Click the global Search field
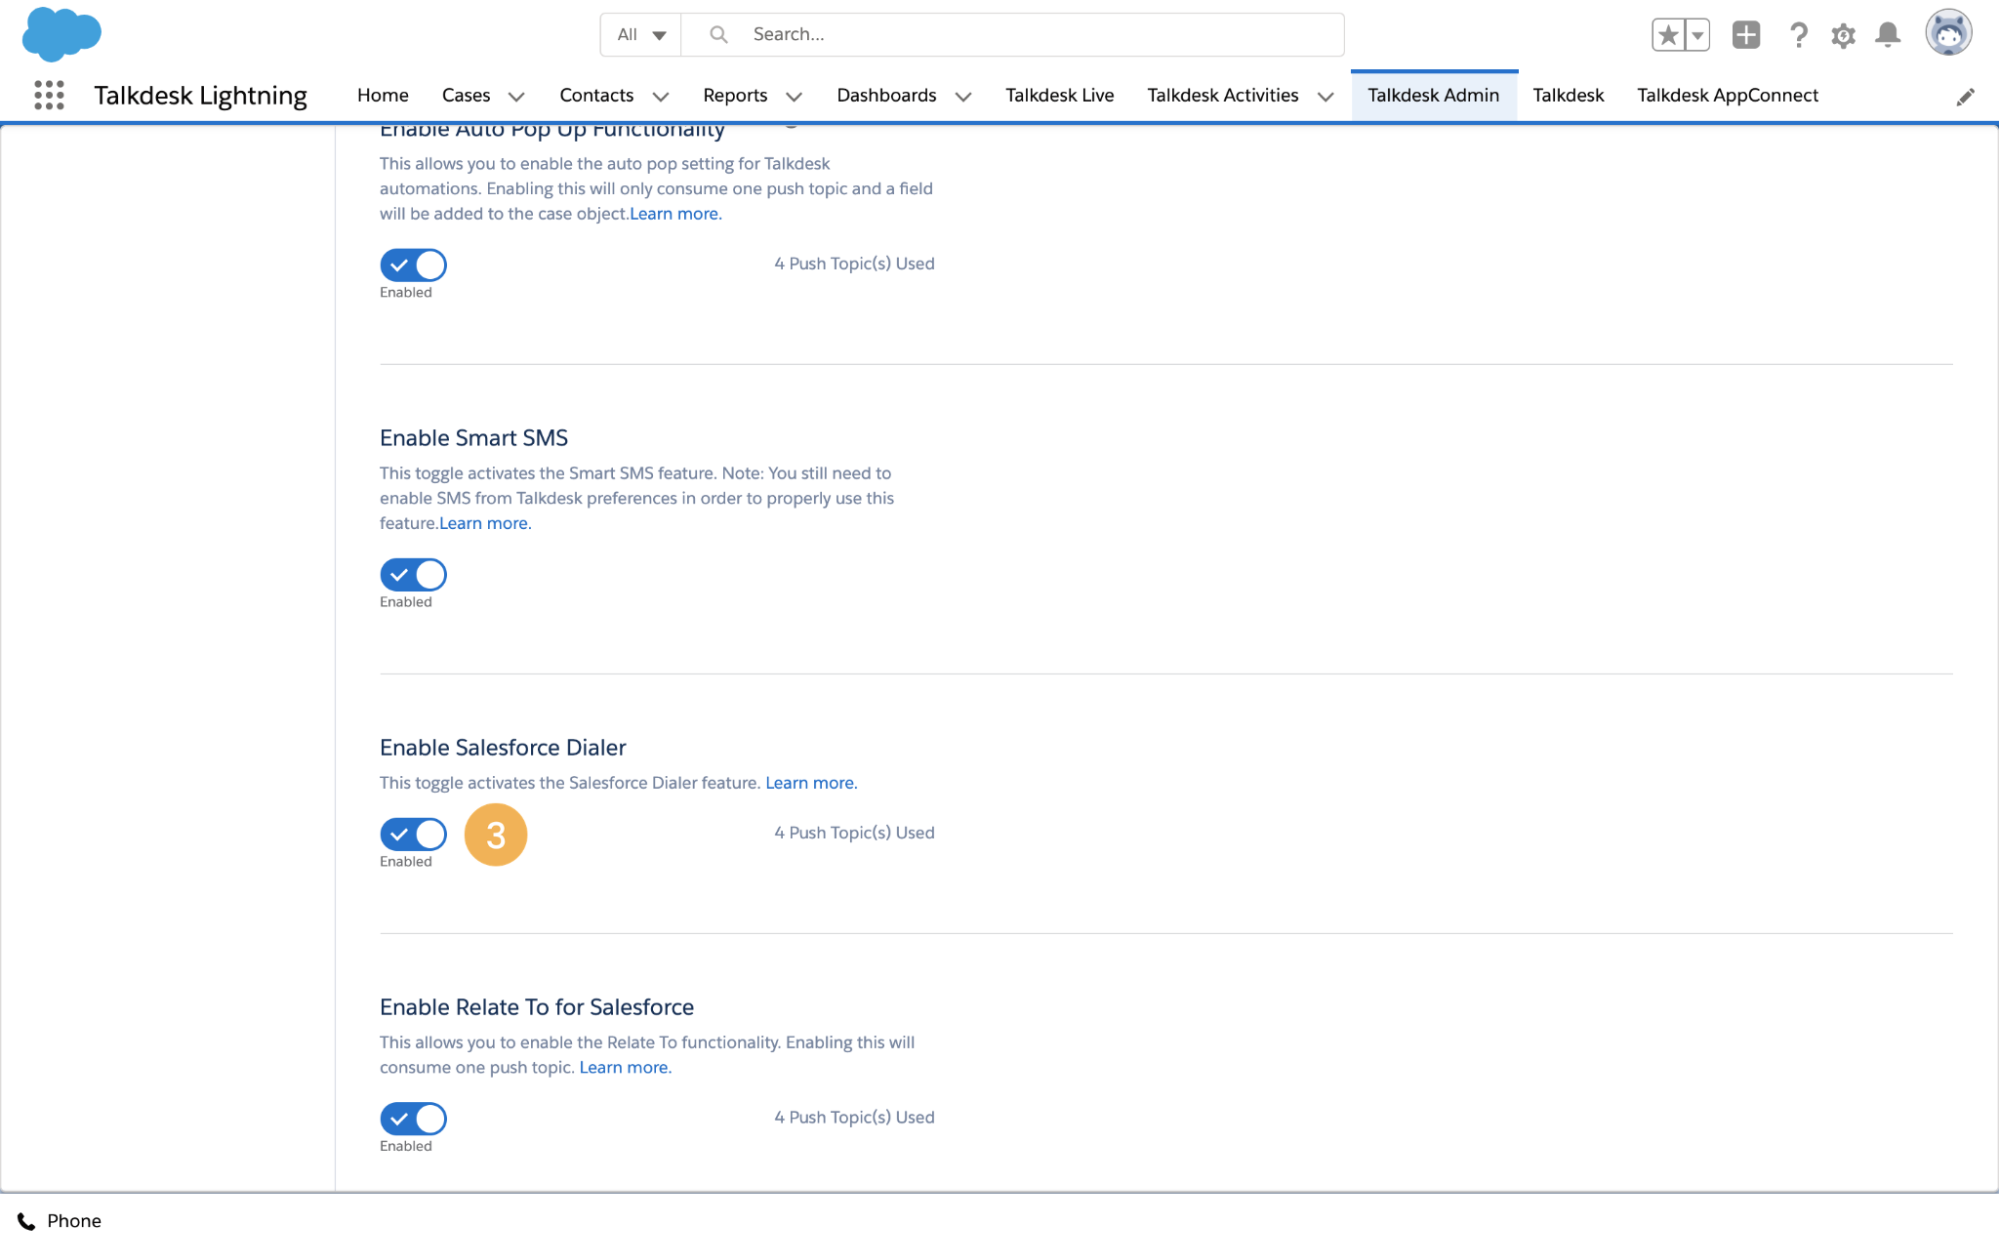 tap(1000, 33)
